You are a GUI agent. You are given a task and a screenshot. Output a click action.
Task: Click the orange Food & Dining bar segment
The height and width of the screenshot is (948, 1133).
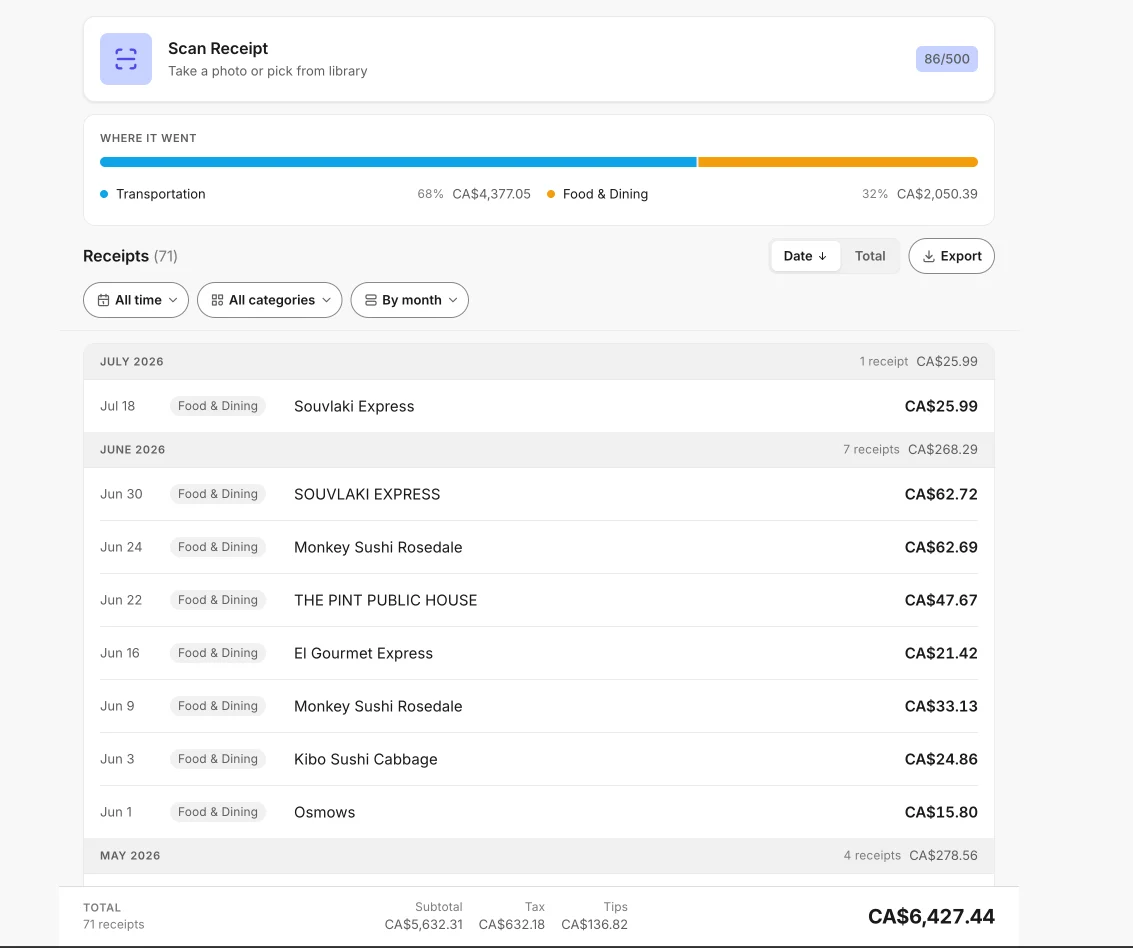pos(838,162)
